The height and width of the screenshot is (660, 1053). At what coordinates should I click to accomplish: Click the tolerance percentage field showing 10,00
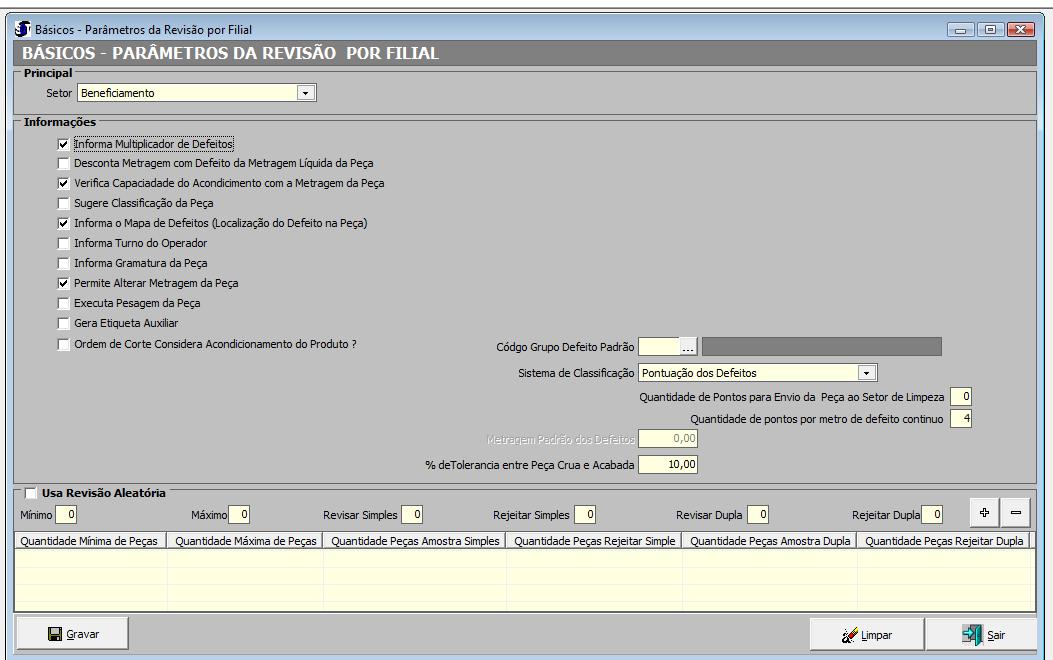coord(667,465)
